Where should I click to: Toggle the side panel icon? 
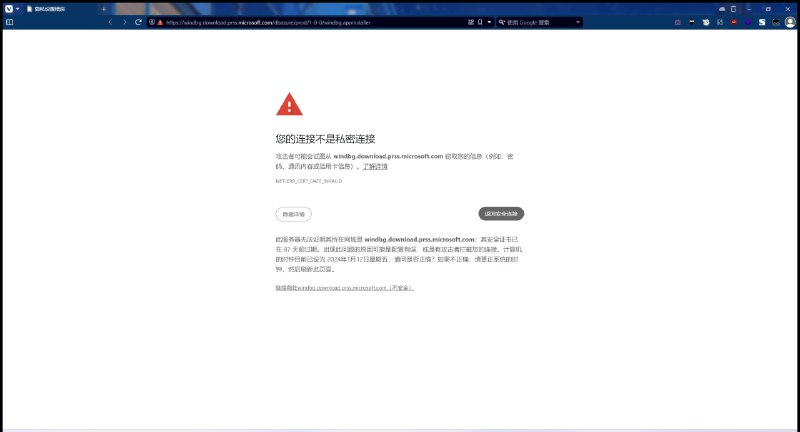click(9, 22)
